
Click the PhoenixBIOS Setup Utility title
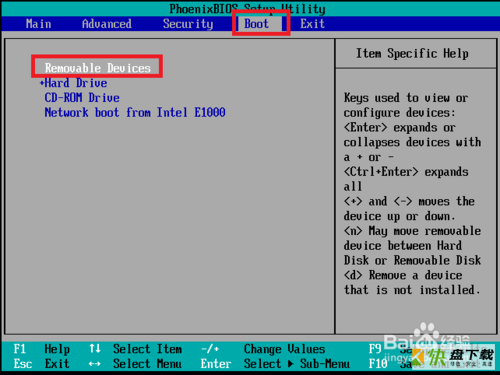(x=247, y=9)
